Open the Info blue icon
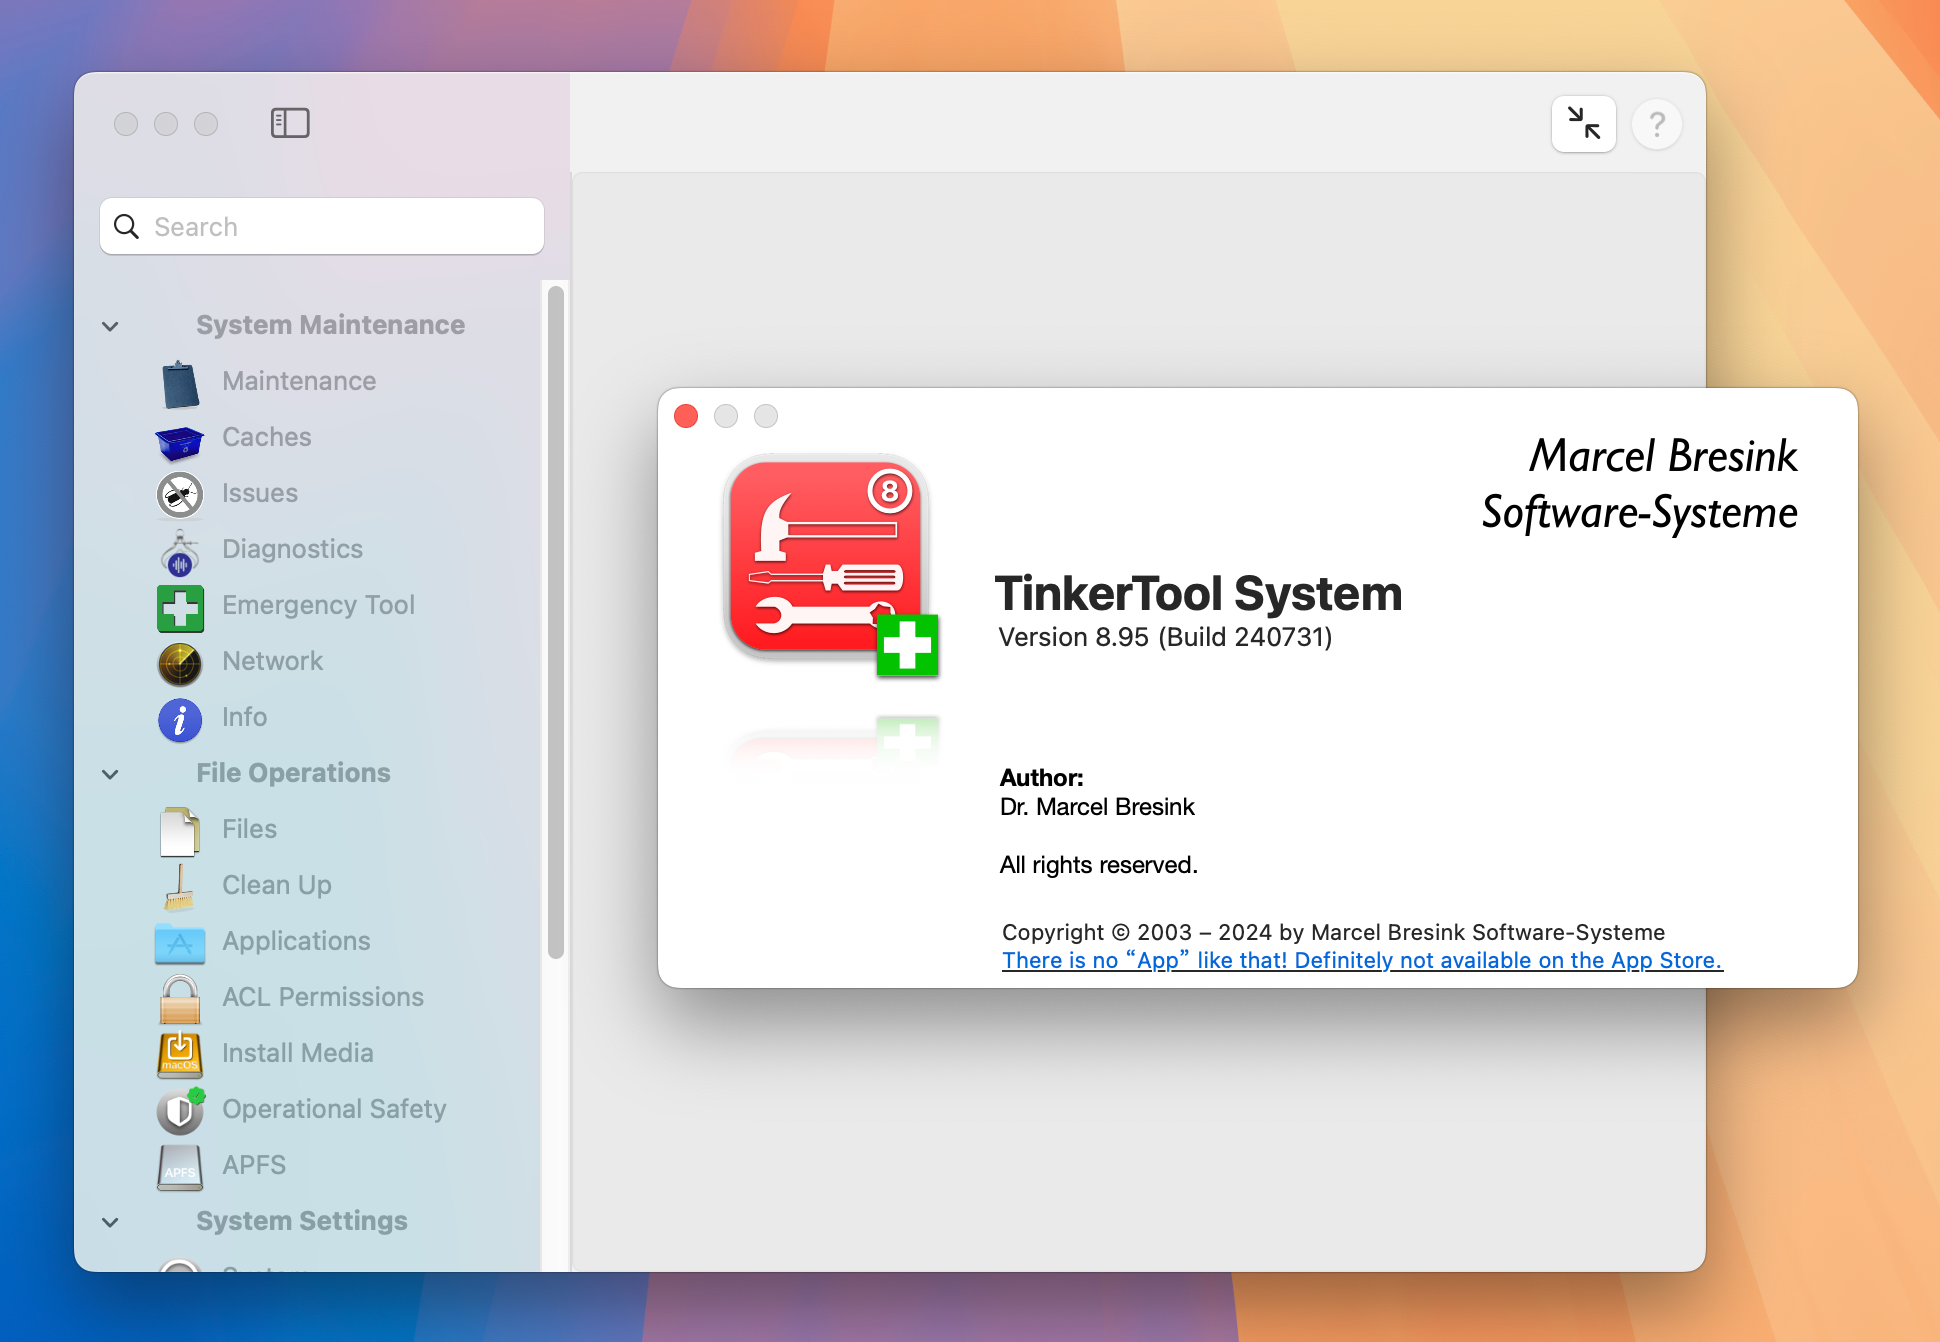 click(x=180, y=719)
